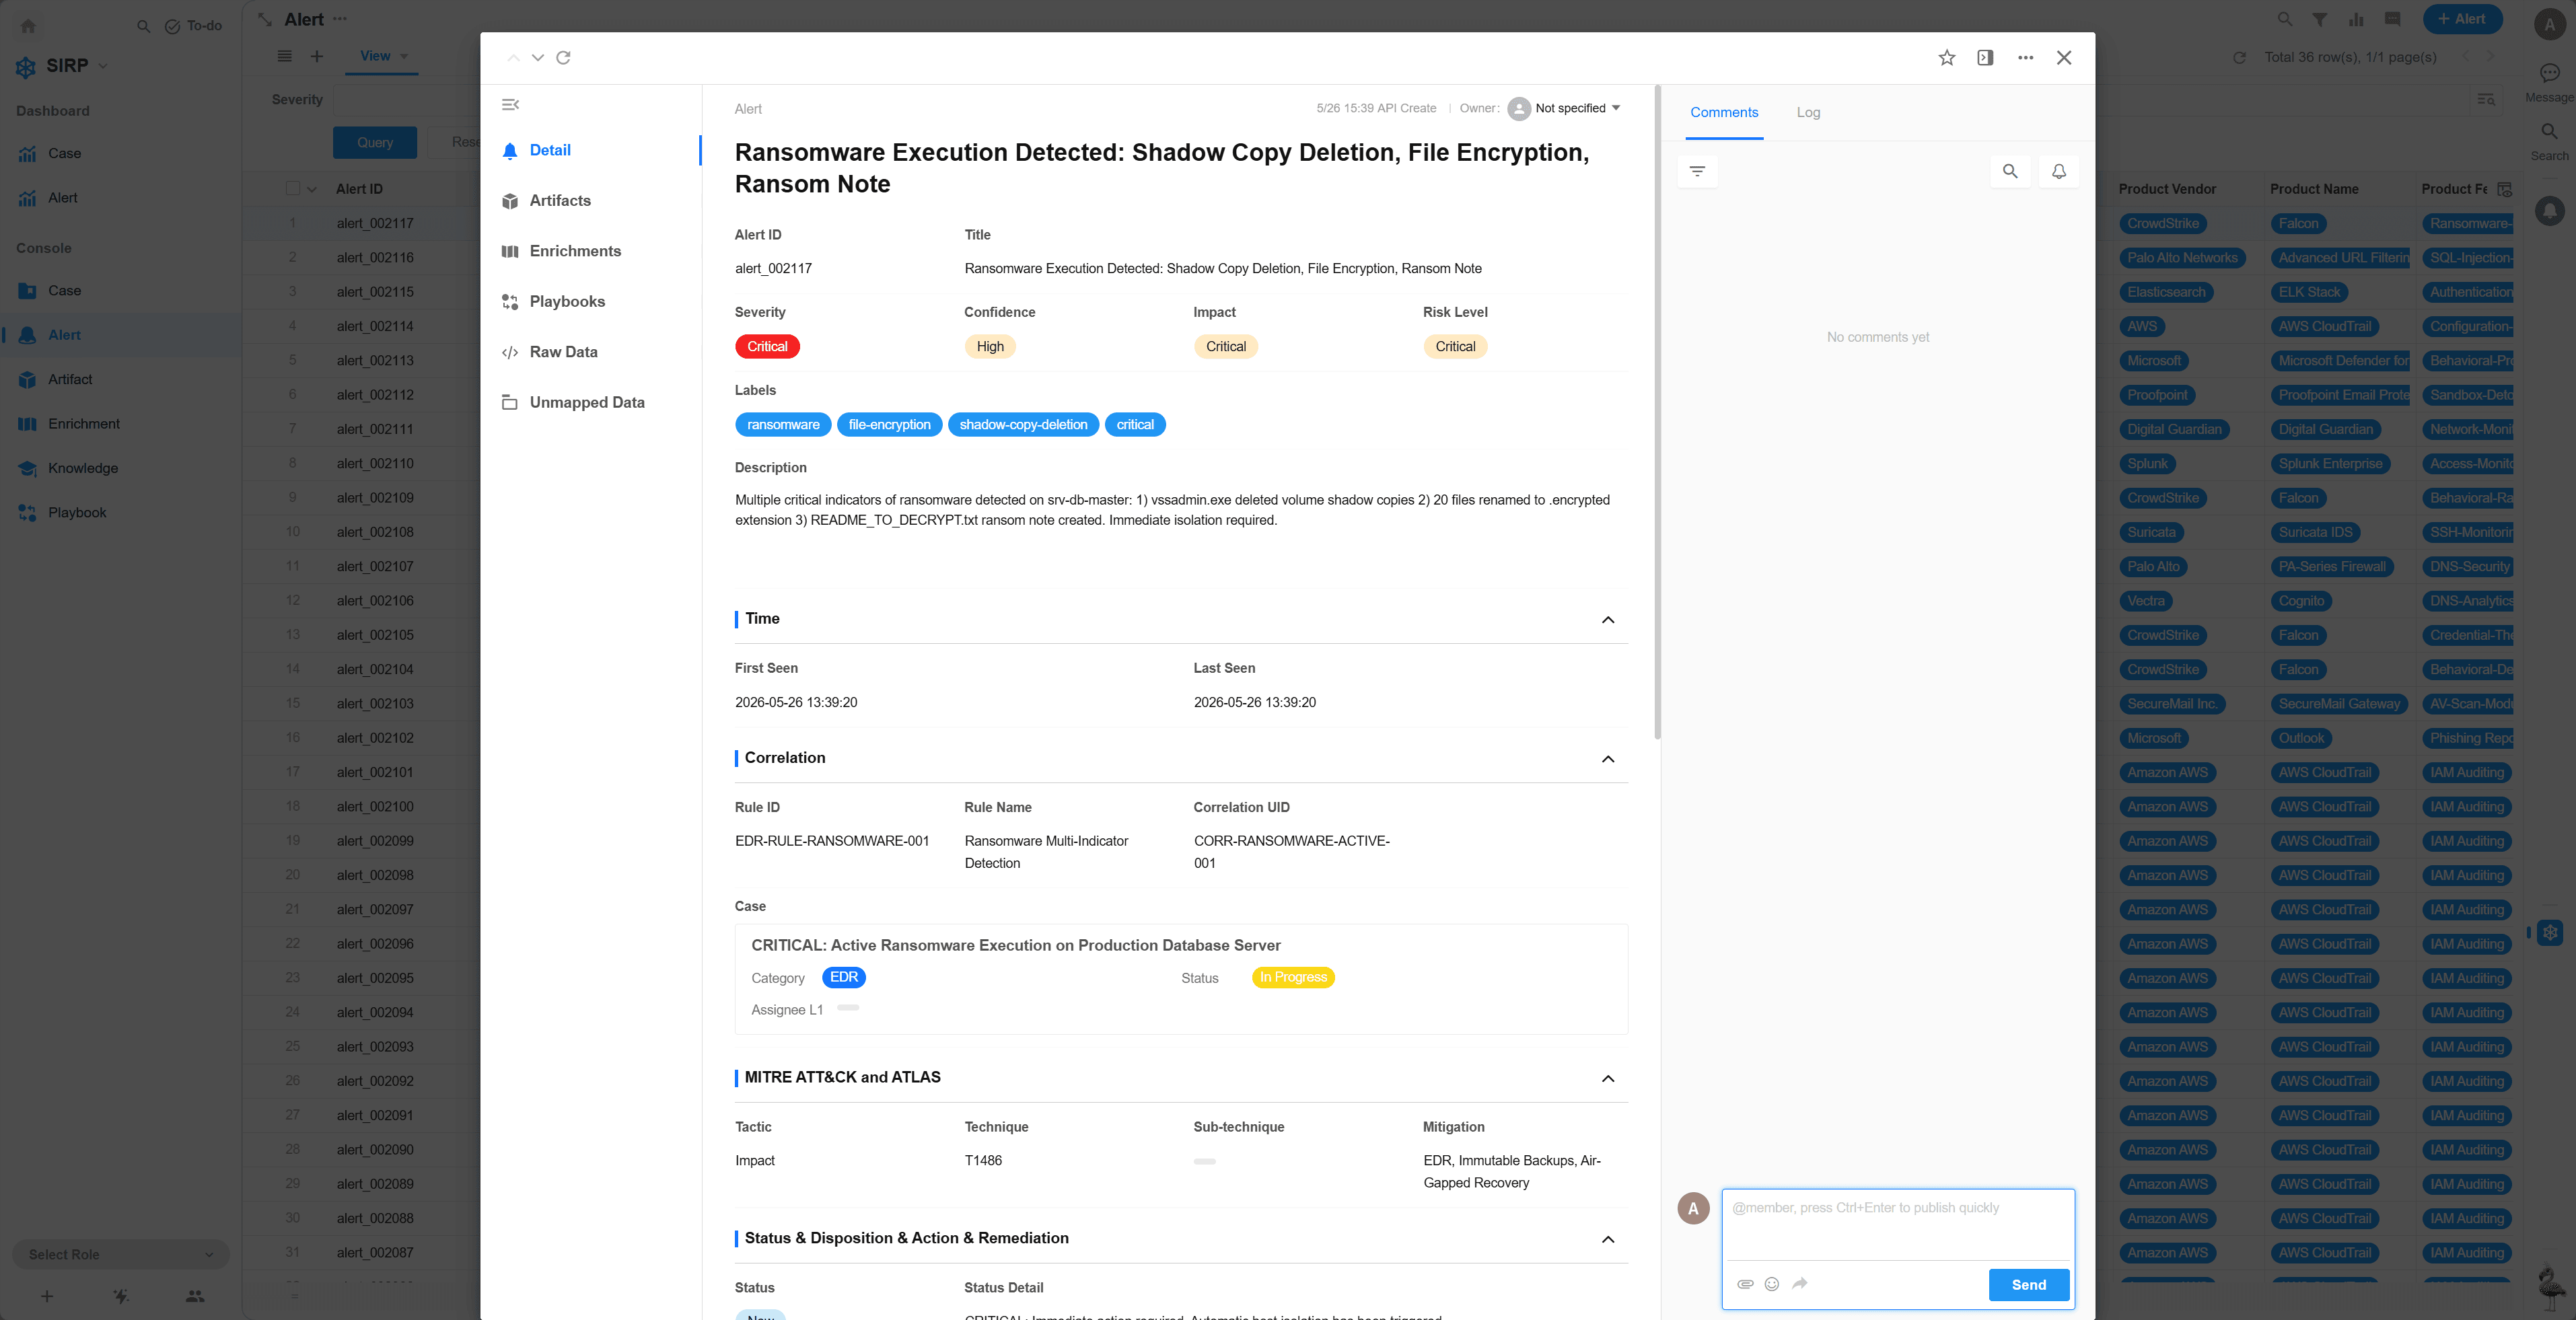Search comments with the magnifier icon
Viewport: 2576px width, 1320px height.
point(2010,171)
